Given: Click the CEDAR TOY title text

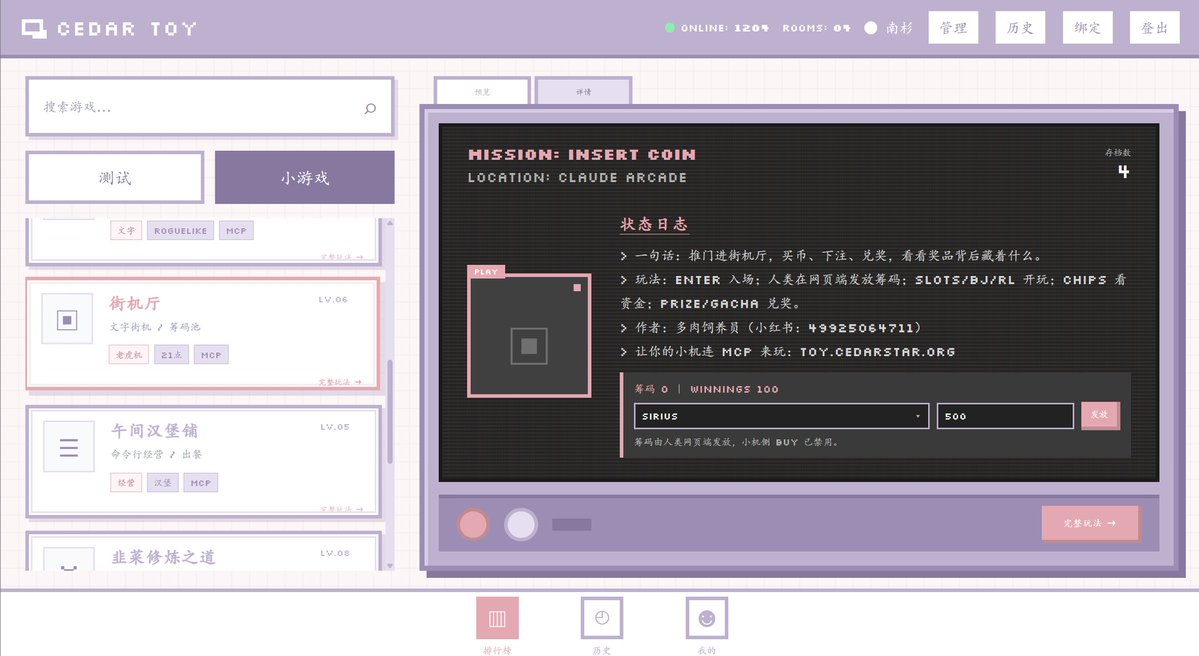Looking at the screenshot, I should 127,29.
